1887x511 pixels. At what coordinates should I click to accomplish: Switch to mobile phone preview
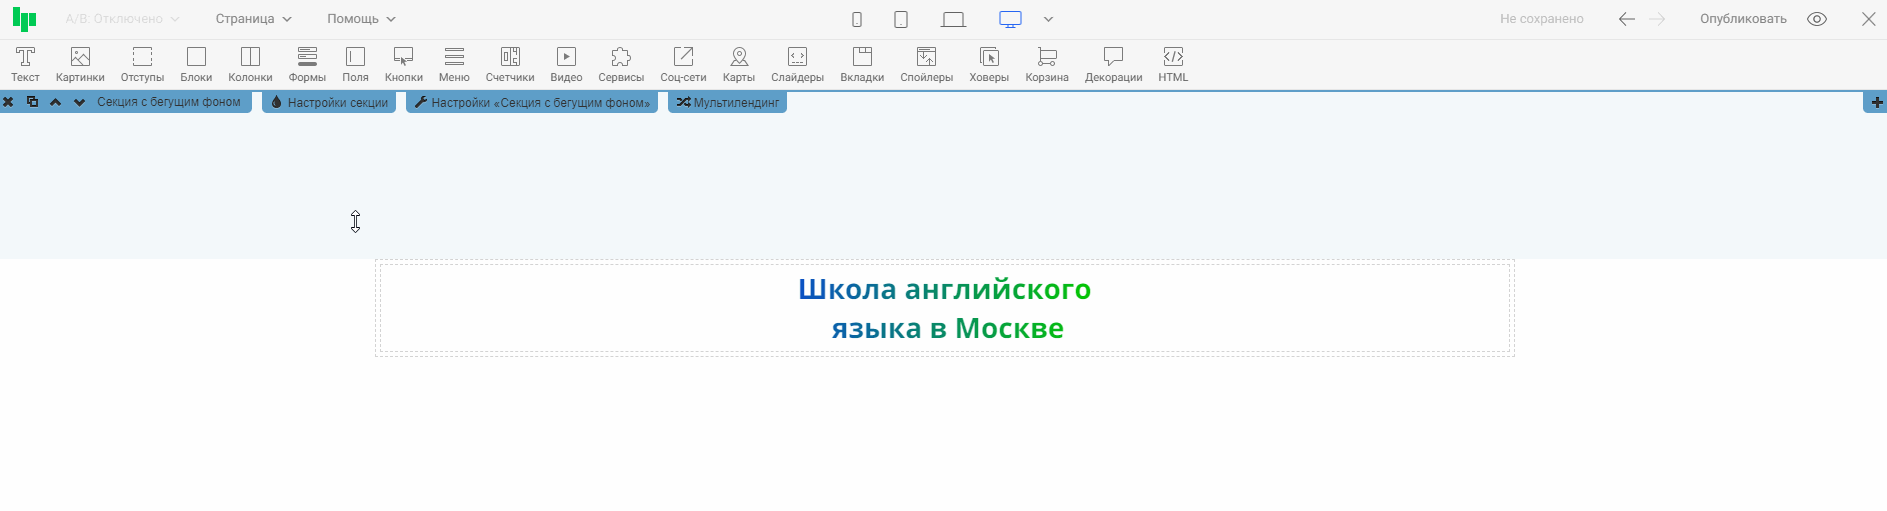click(857, 19)
